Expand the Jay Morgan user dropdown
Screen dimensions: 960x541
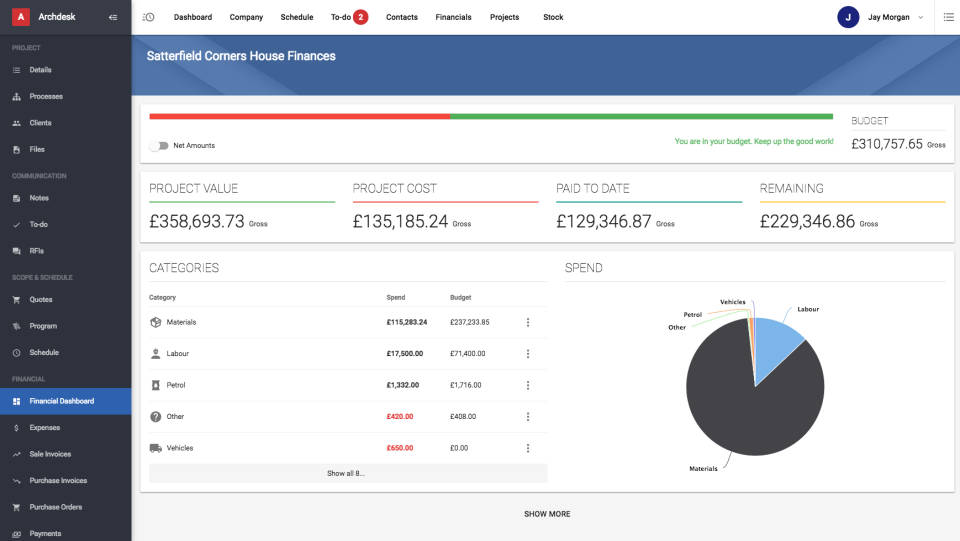point(920,17)
